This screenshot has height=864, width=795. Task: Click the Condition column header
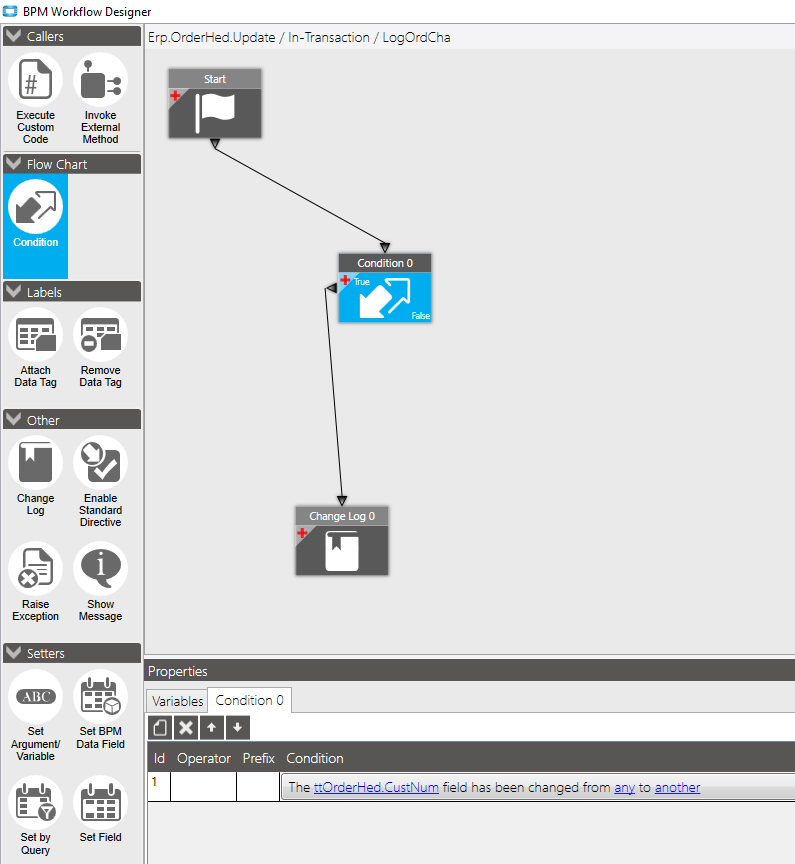315,758
